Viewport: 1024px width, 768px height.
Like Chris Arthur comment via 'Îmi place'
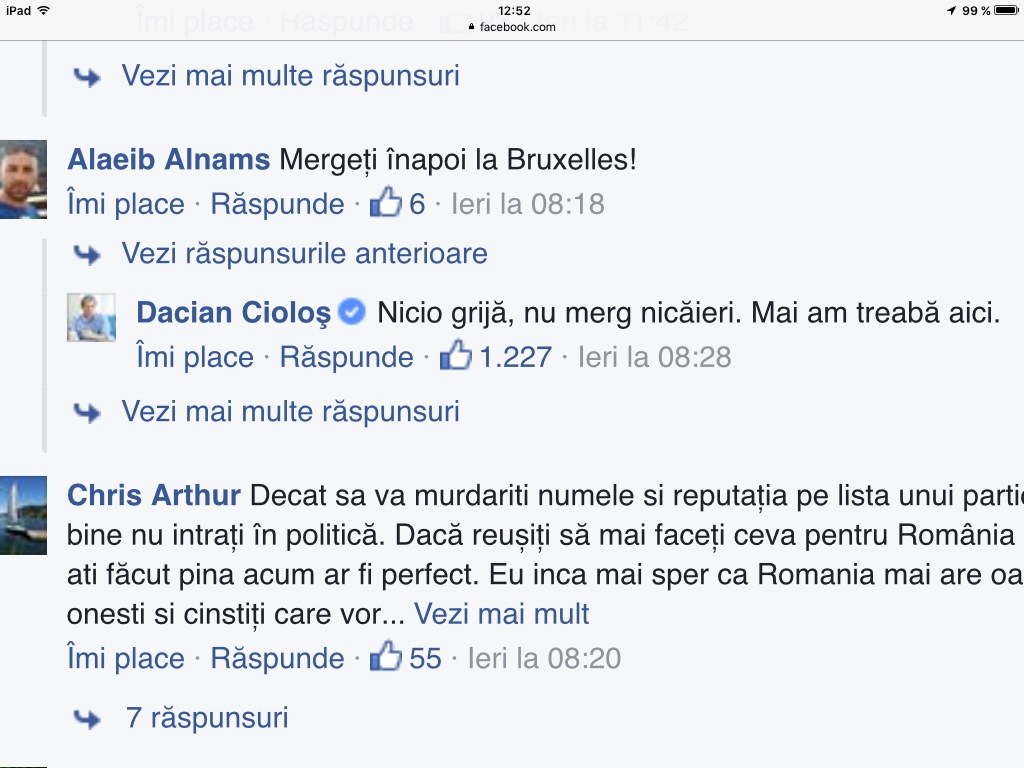(126, 658)
